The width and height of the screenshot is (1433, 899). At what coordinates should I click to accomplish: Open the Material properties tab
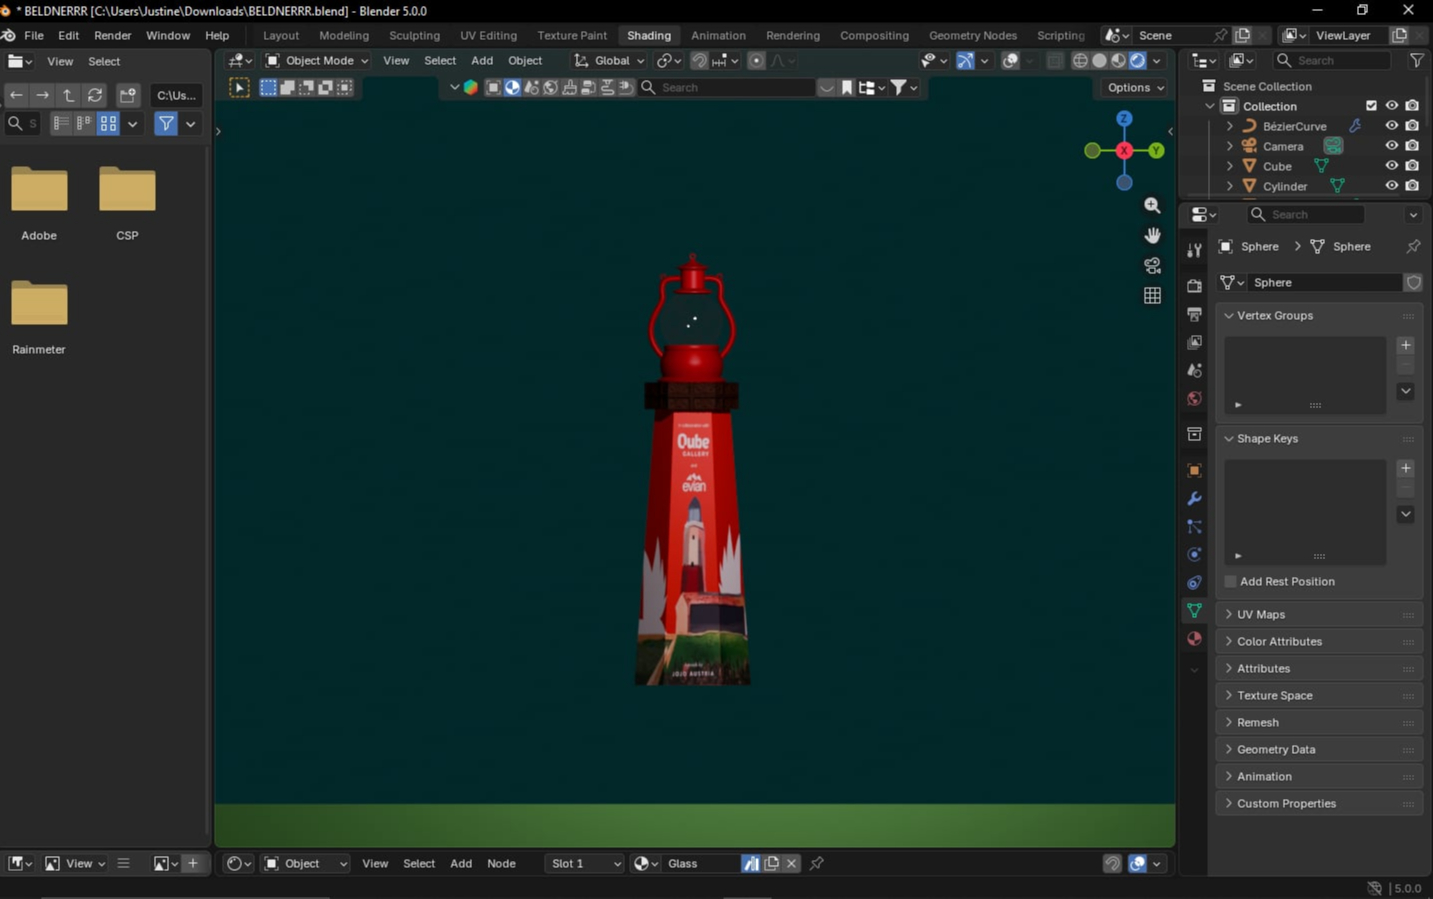click(1194, 638)
